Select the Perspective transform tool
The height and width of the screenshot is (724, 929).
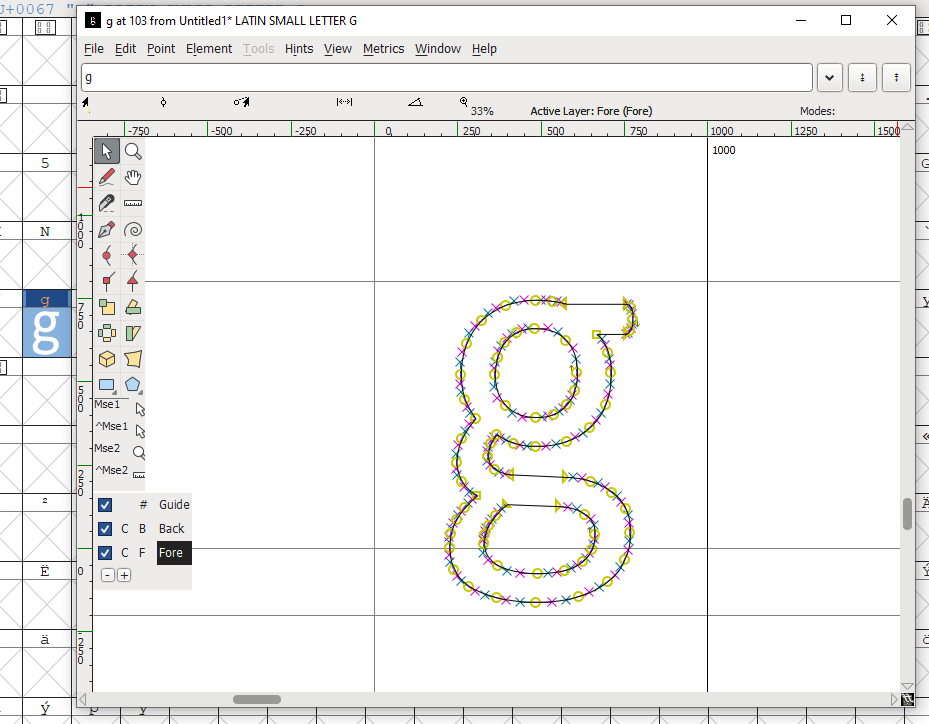[133, 359]
